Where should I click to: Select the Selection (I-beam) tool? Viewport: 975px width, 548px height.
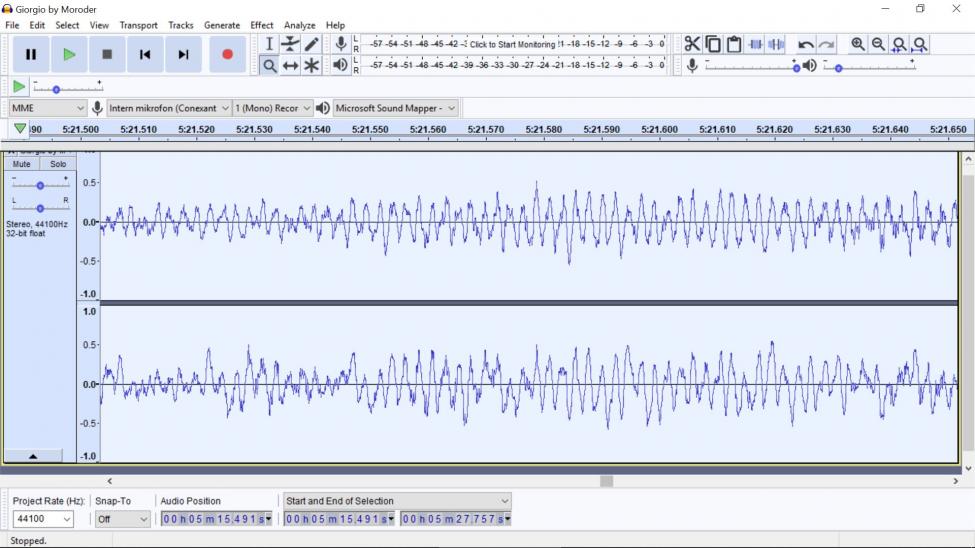pyautogui.click(x=269, y=44)
